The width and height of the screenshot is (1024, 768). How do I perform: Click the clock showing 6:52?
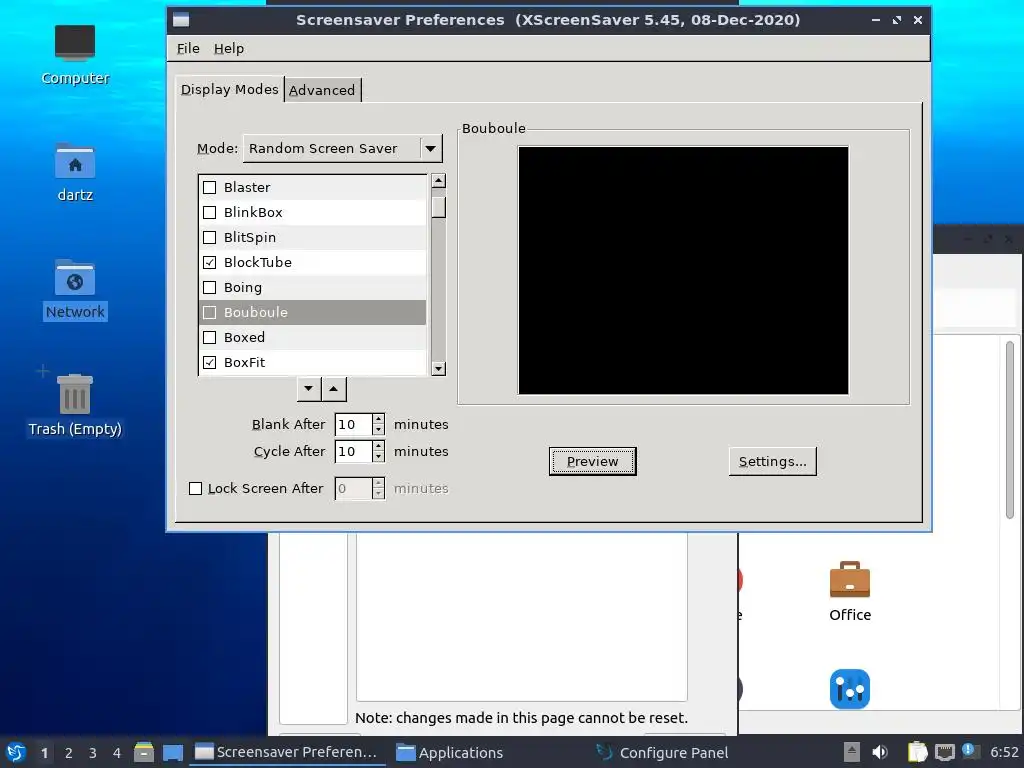(1004, 752)
